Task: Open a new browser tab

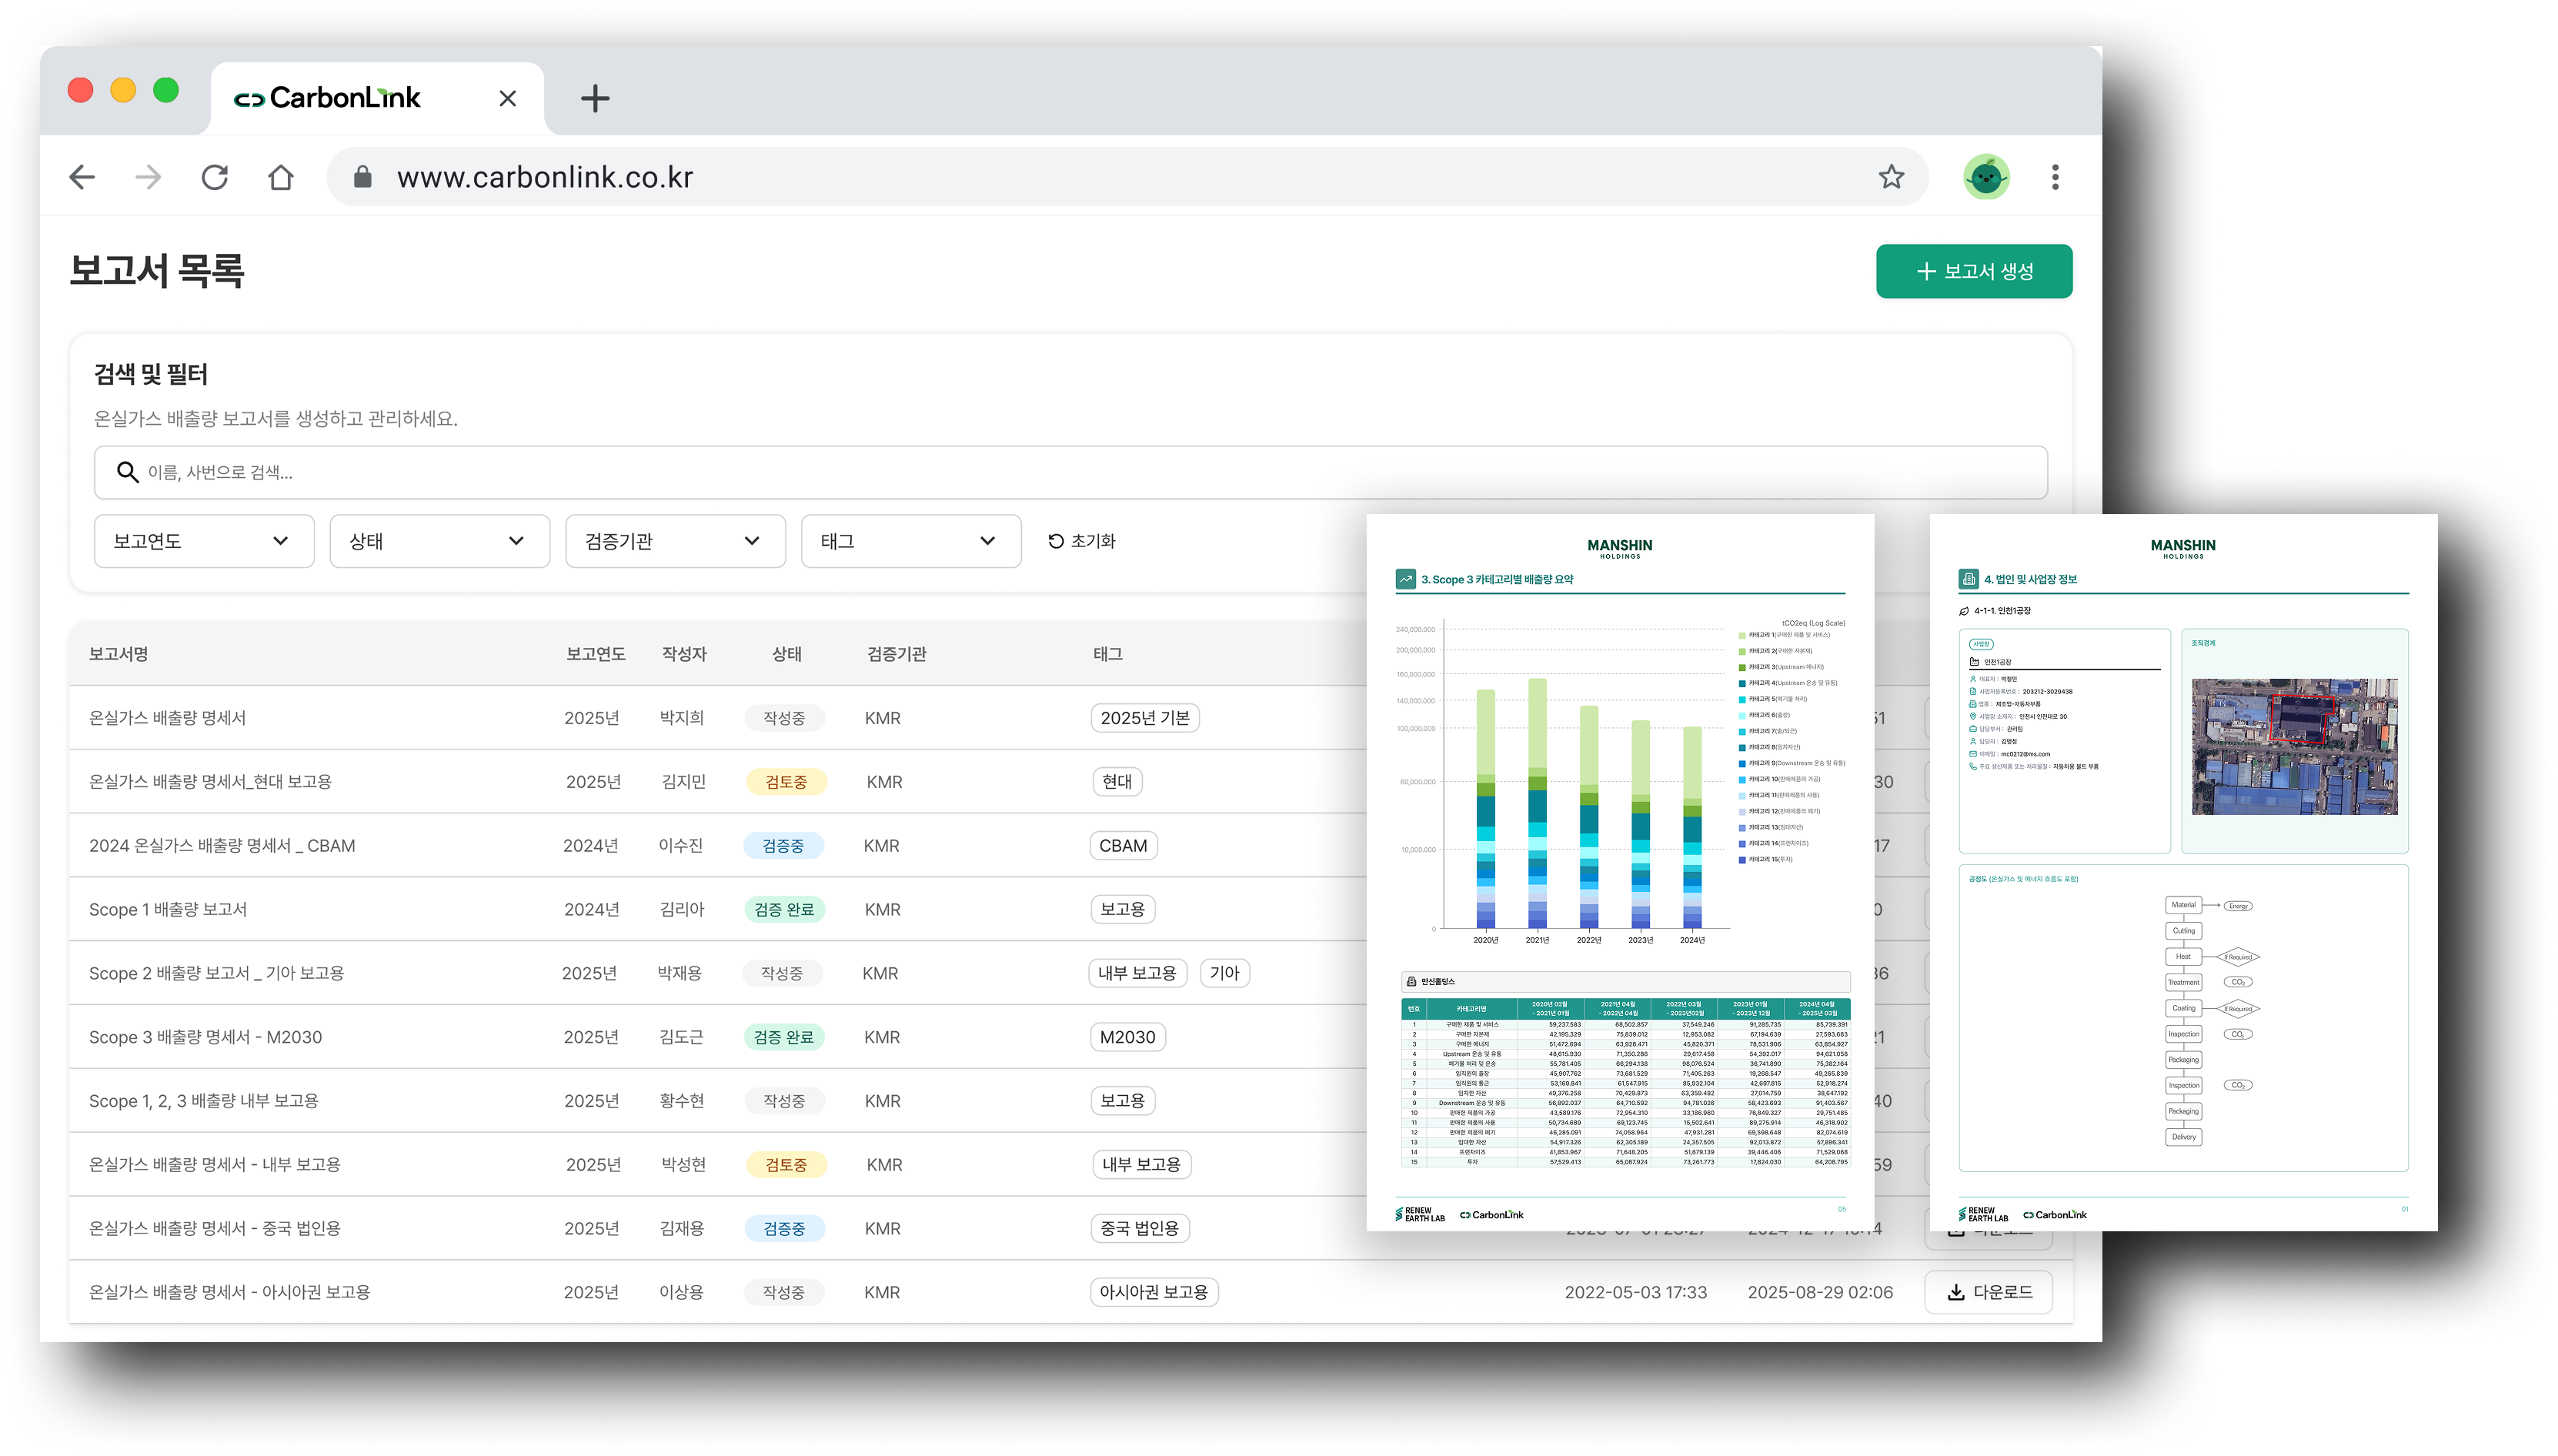Action: pyautogui.click(x=596, y=97)
